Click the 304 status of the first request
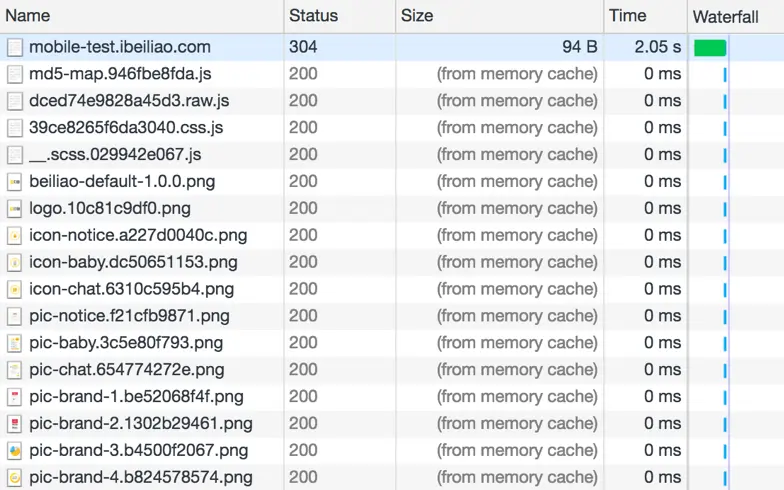Image resolution: width=784 pixels, height=490 pixels. click(x=303, y=47)
